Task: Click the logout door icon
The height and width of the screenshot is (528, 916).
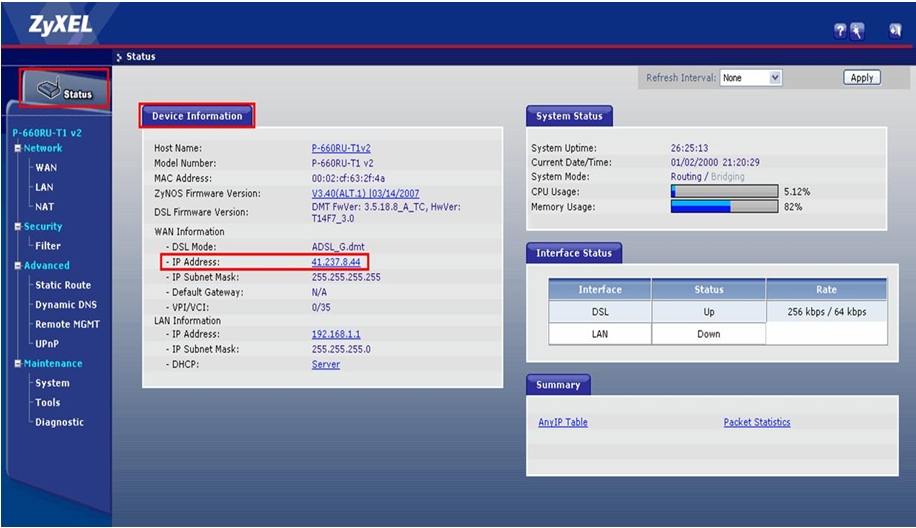Action: [x=895, y=30]
